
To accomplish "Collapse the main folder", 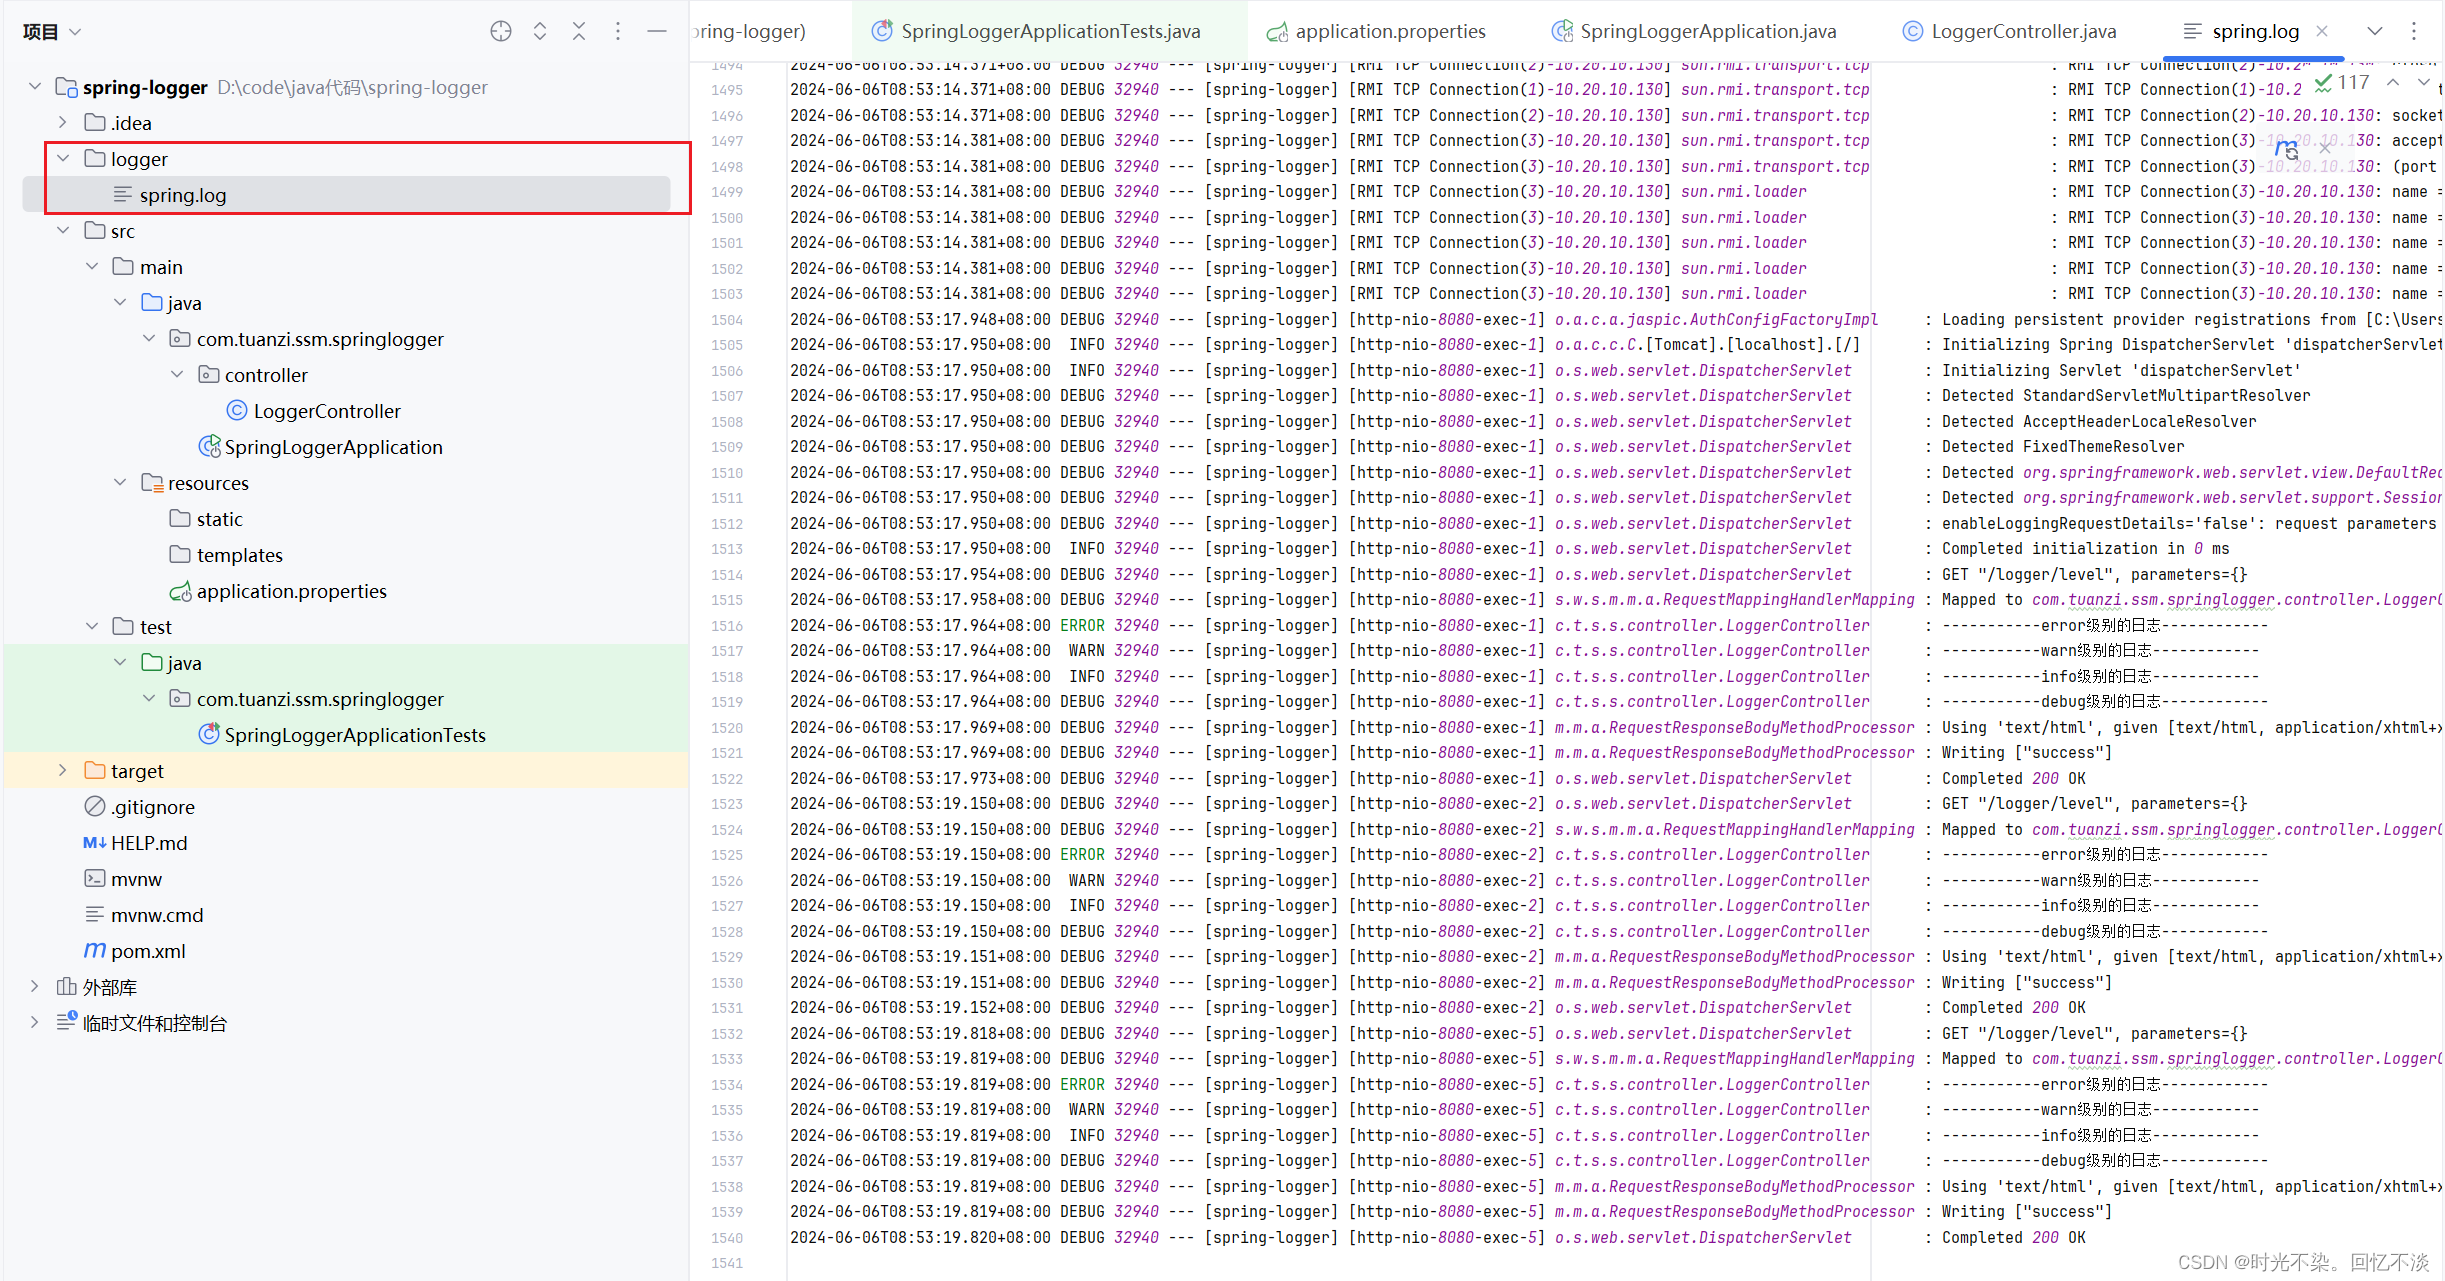I will (x=92, y=267).
